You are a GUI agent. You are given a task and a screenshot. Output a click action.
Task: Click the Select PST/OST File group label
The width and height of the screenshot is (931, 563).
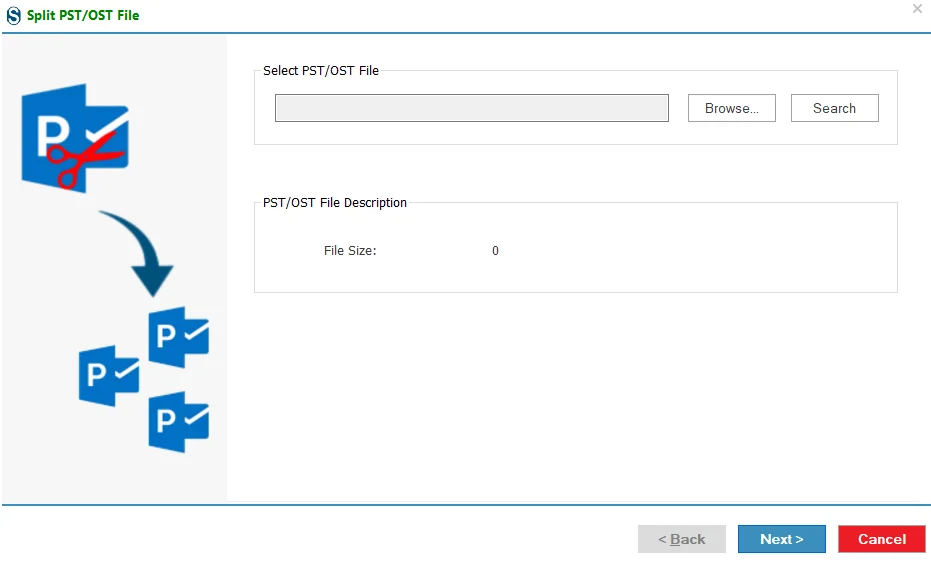click(321, 71)
